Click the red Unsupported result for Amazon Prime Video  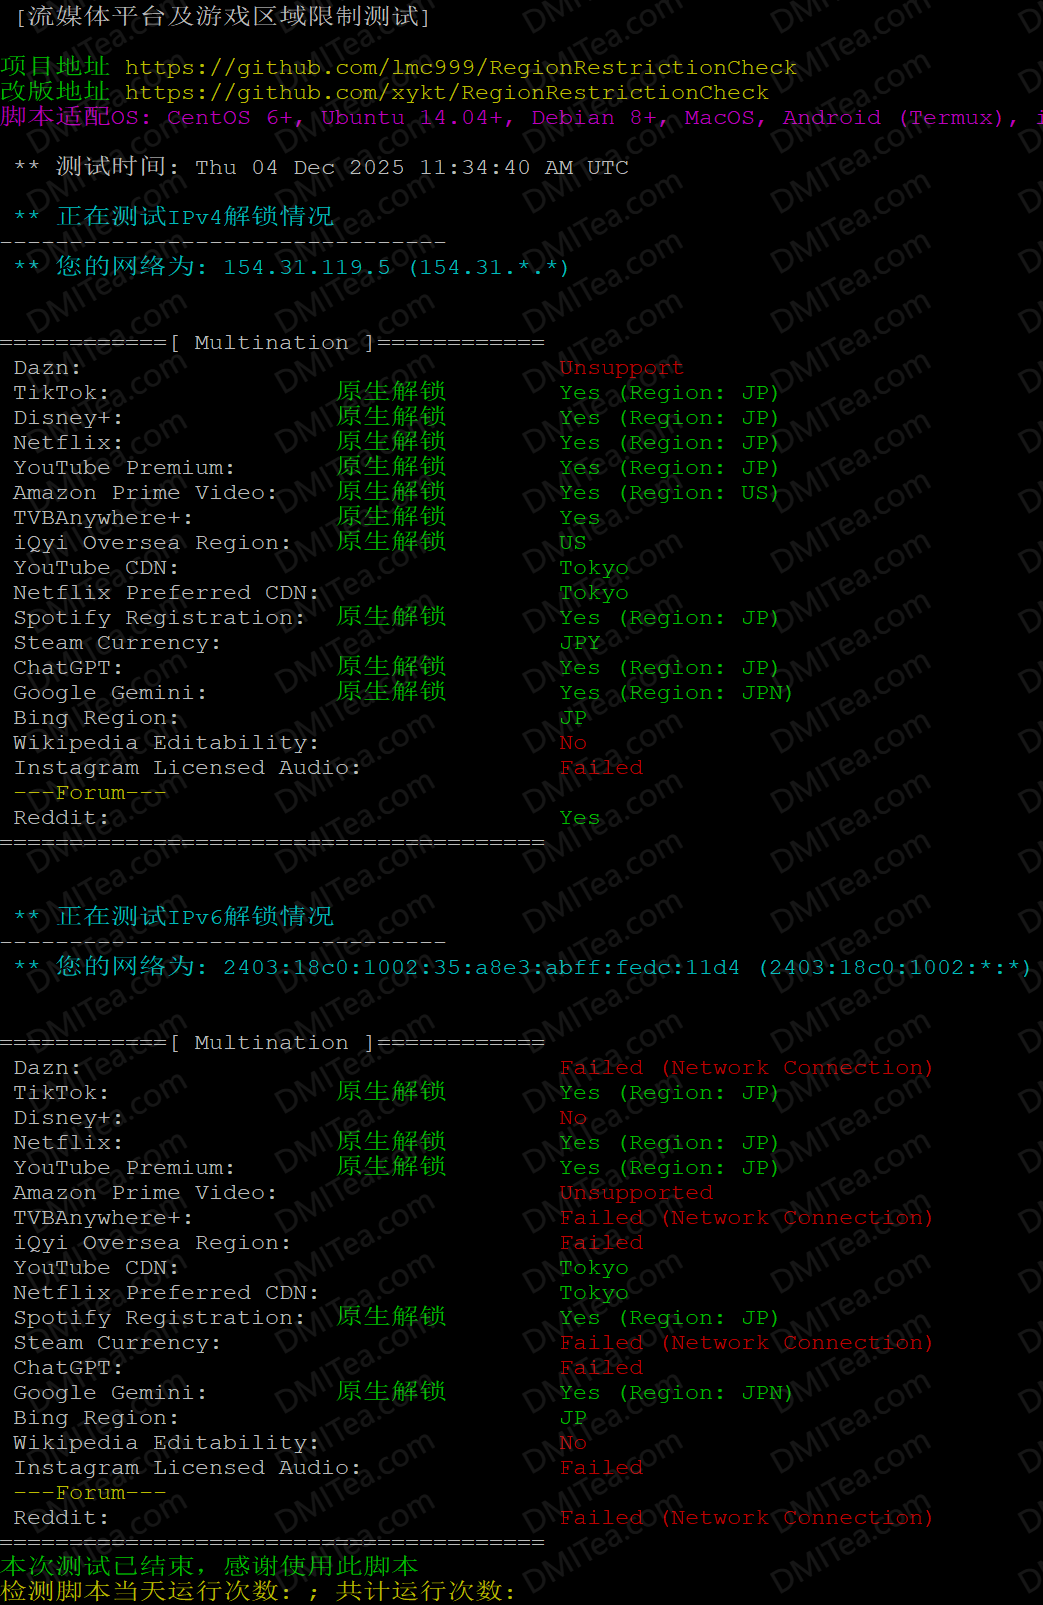(636, 1193)
